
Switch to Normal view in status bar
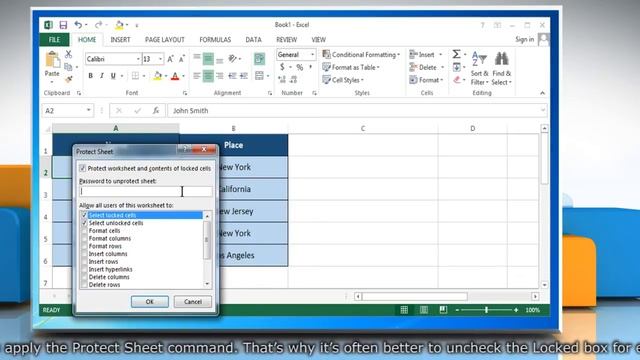[x=404, y=310]
